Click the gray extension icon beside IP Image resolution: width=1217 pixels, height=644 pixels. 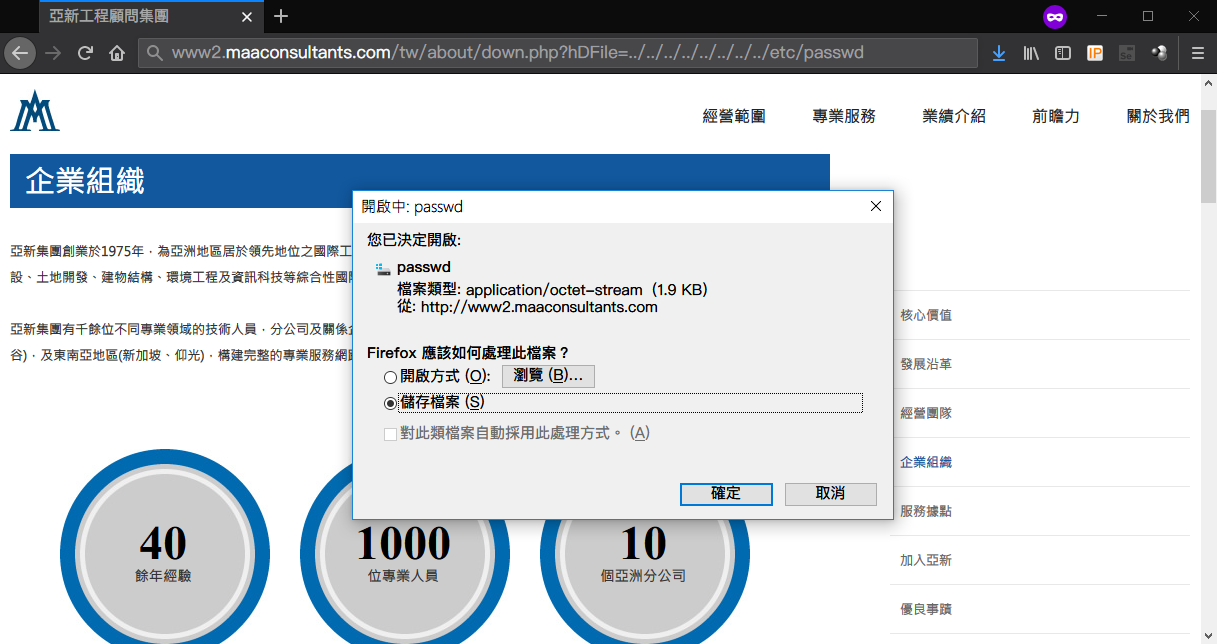[1127, 53]
